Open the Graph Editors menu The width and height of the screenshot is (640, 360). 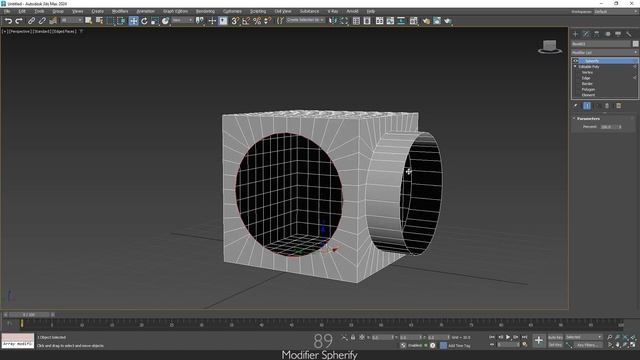click(176, 11)
